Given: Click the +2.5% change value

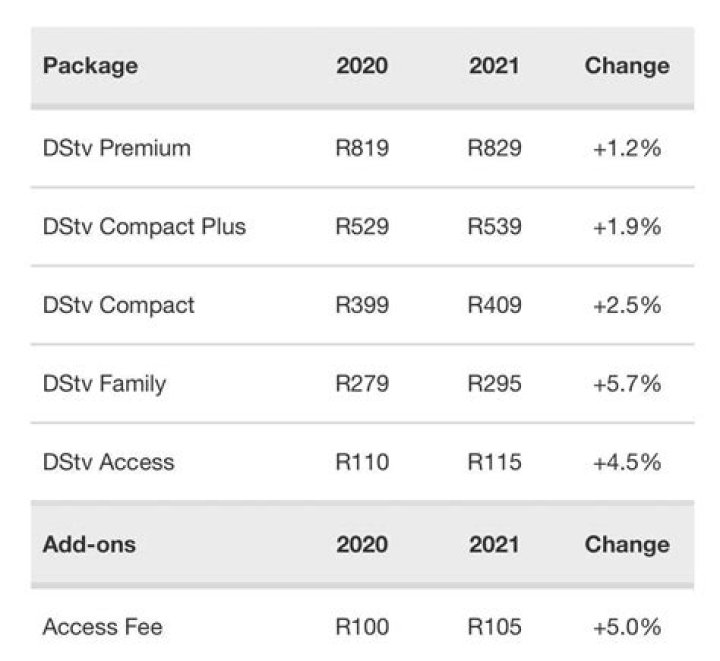Looking at the screenshot, I should (x=627, y=305).
